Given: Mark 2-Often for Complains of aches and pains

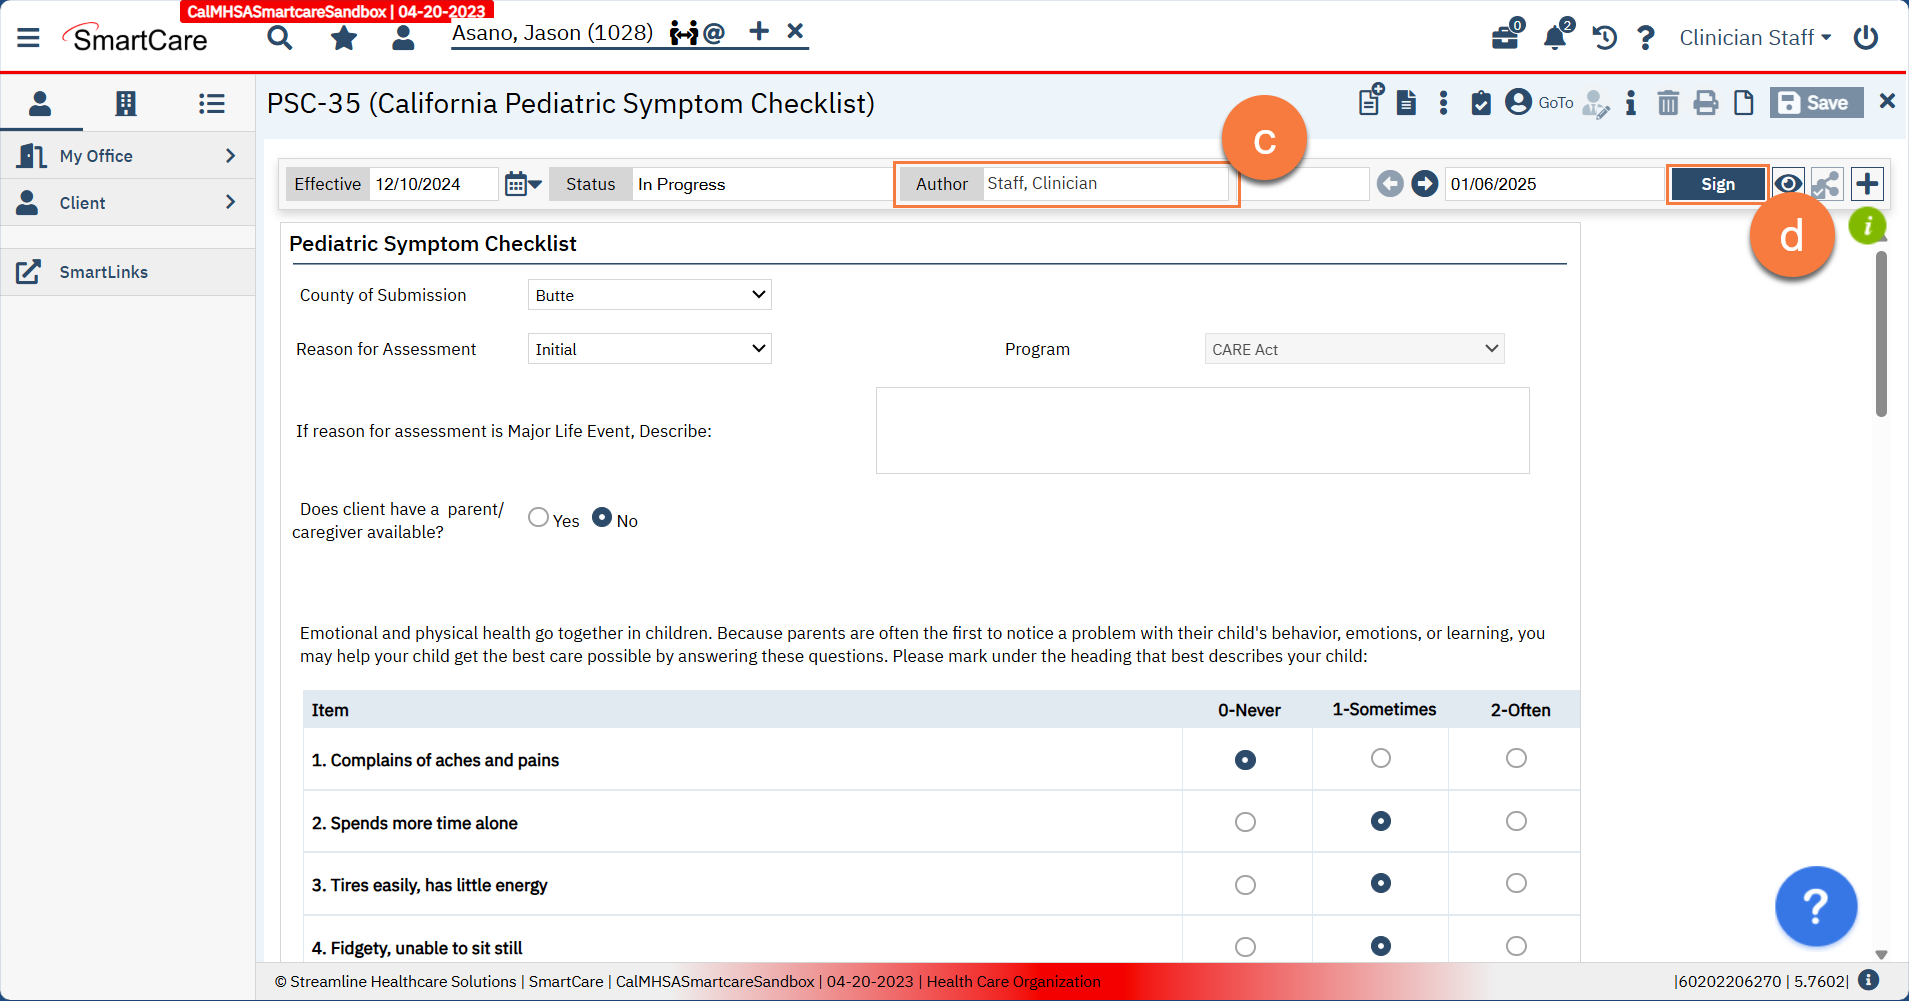Looking at the screenshot, I should pyautogui.click(x=1516, y=759).
